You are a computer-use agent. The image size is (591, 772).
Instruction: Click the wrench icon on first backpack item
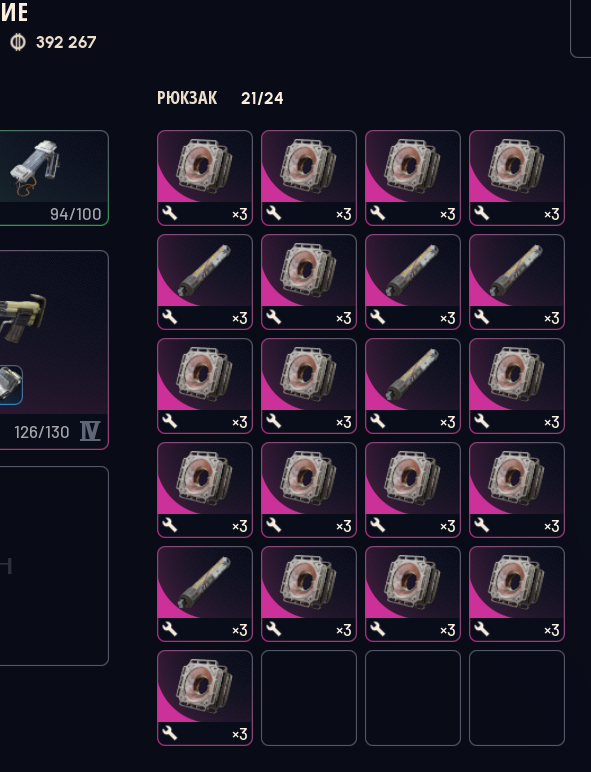coord(169,213)
